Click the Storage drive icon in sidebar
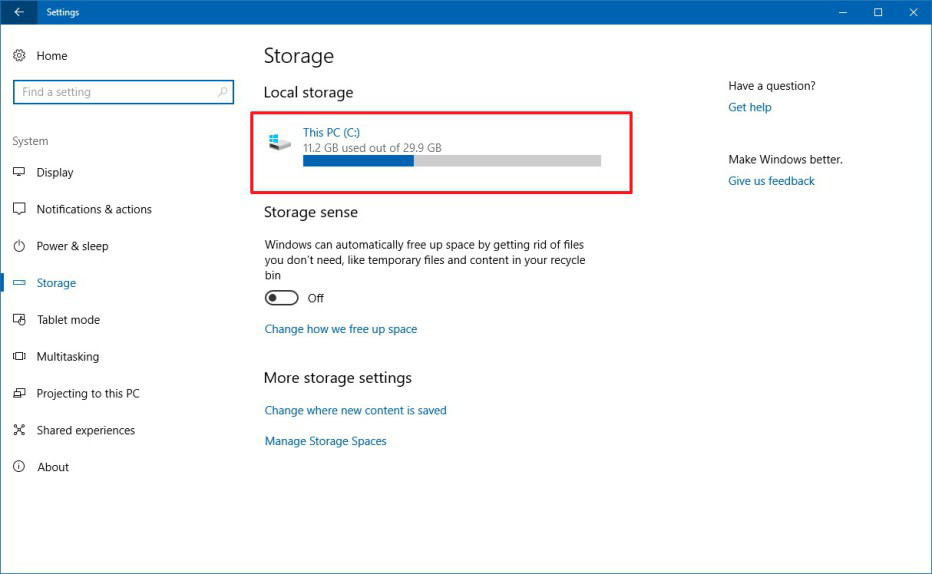This screenshot has height=574, width=932. pyautogui.click(x=19, y=282)
